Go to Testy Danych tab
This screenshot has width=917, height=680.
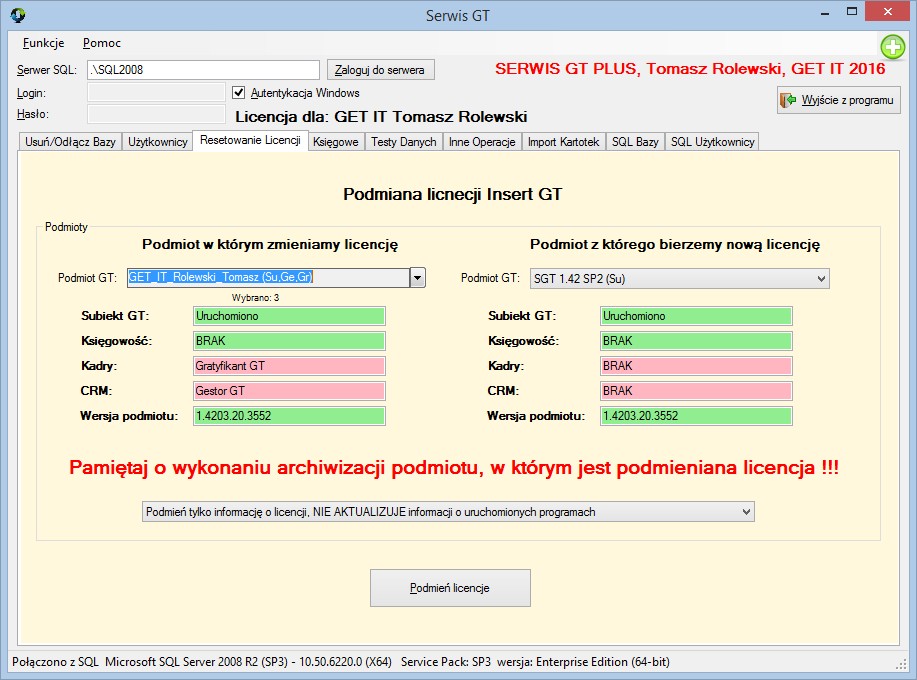coord(404,142)
